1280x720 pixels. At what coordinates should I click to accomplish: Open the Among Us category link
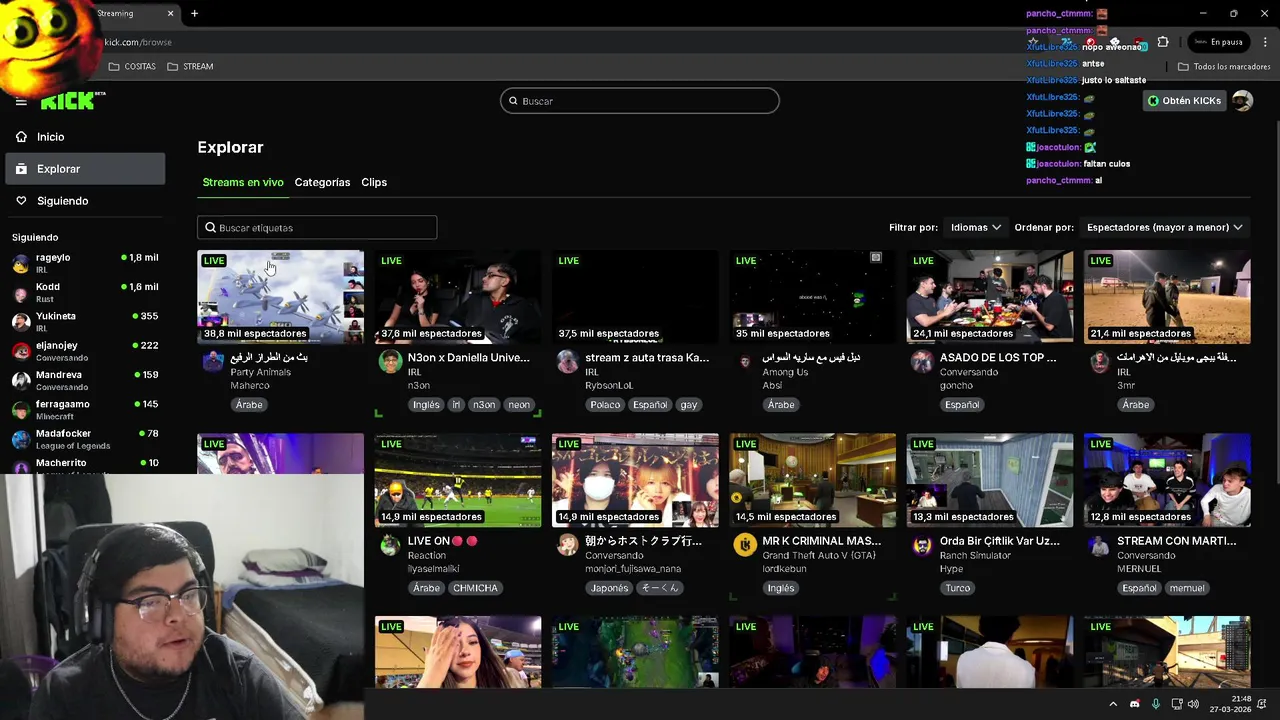click(x=785, y=372)
